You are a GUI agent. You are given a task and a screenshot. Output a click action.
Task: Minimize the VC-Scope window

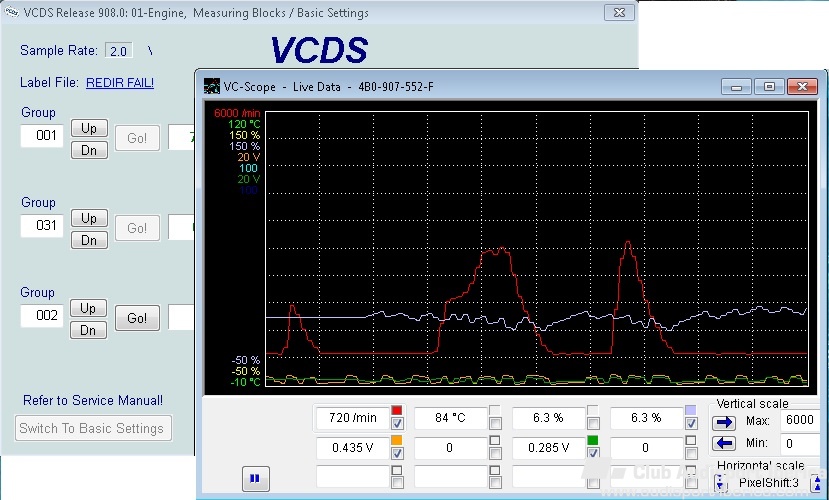pos(736,86)
